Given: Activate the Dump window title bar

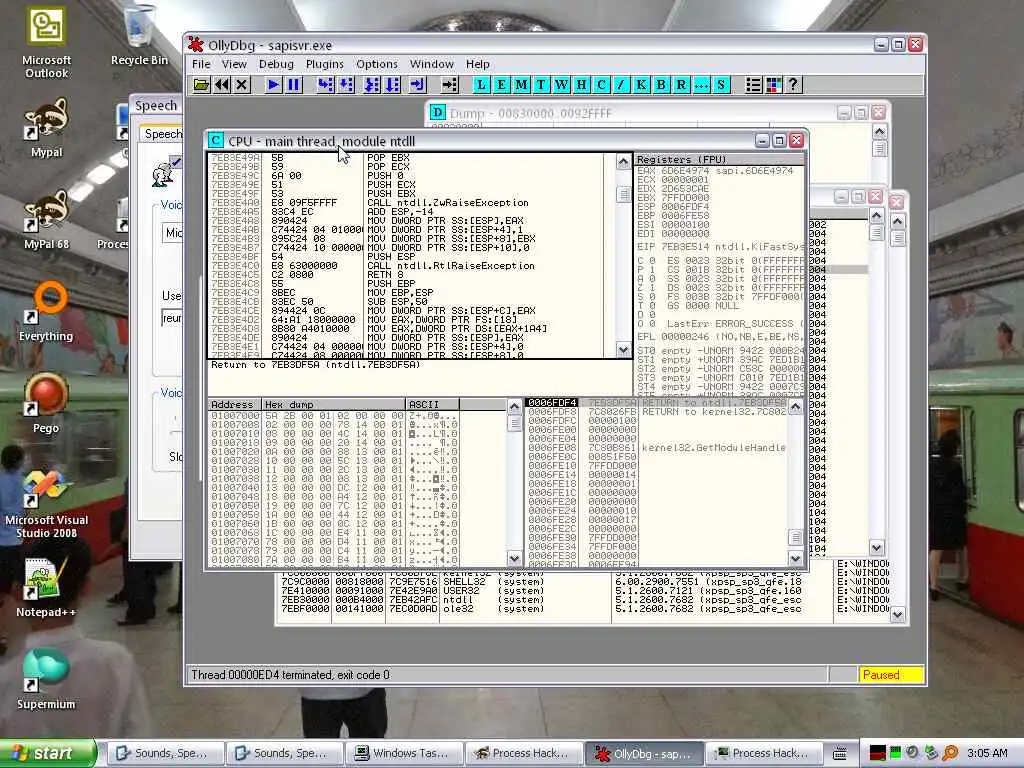Looking at the screenshot, I should point(656,113).
